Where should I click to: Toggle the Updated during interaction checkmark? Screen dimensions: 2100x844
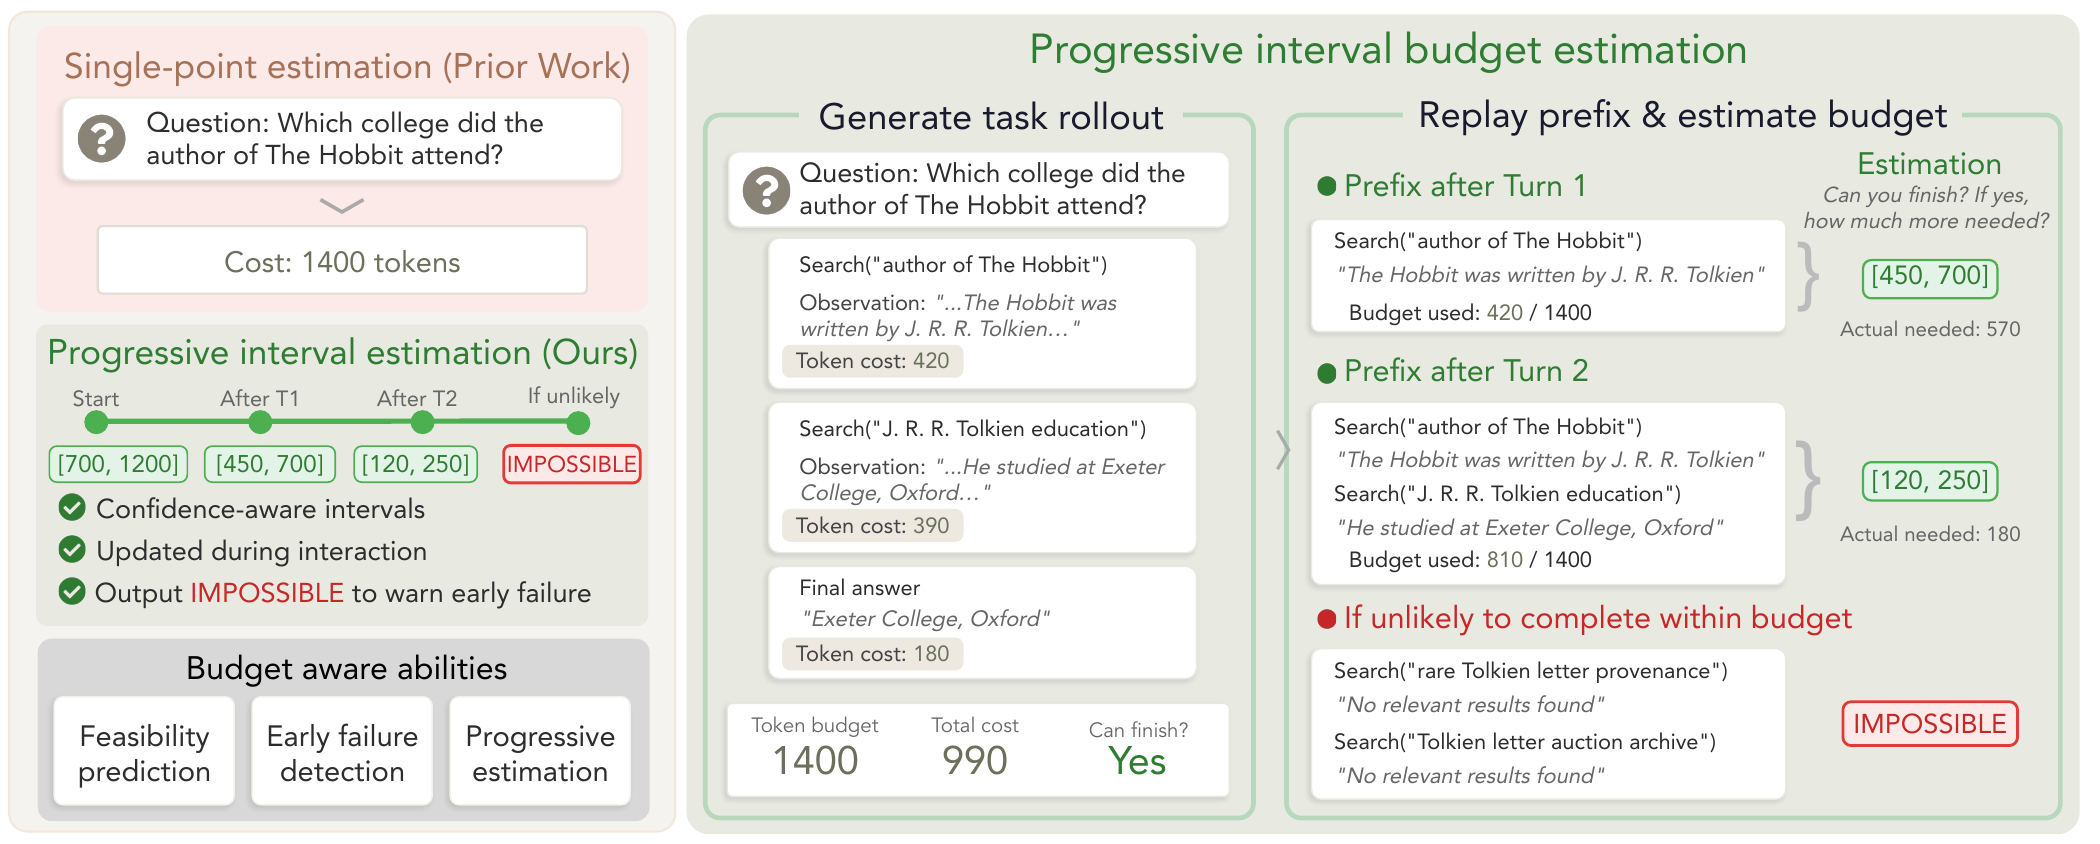point(72,549)
